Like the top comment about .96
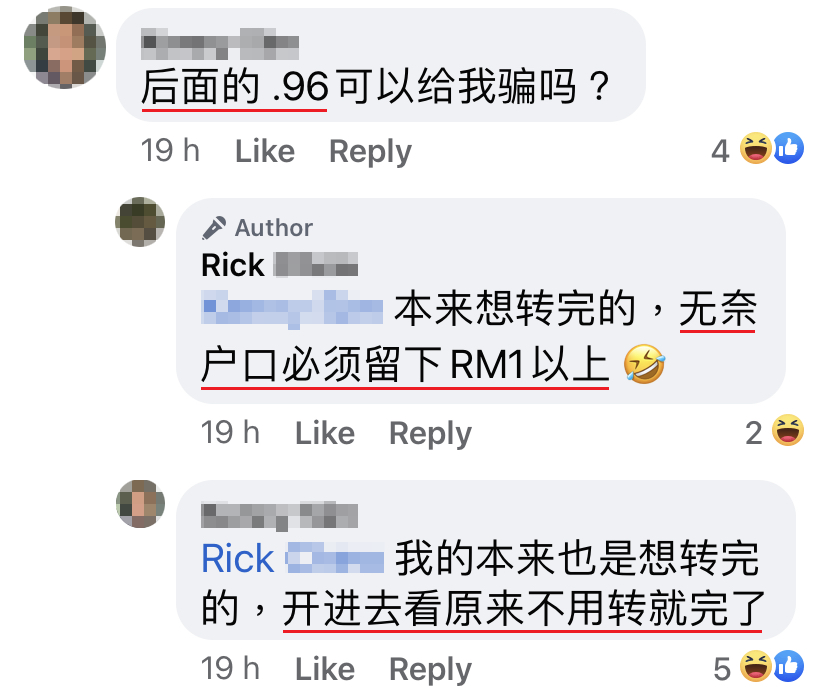This screenshot has height=693, width=828. 265,152
